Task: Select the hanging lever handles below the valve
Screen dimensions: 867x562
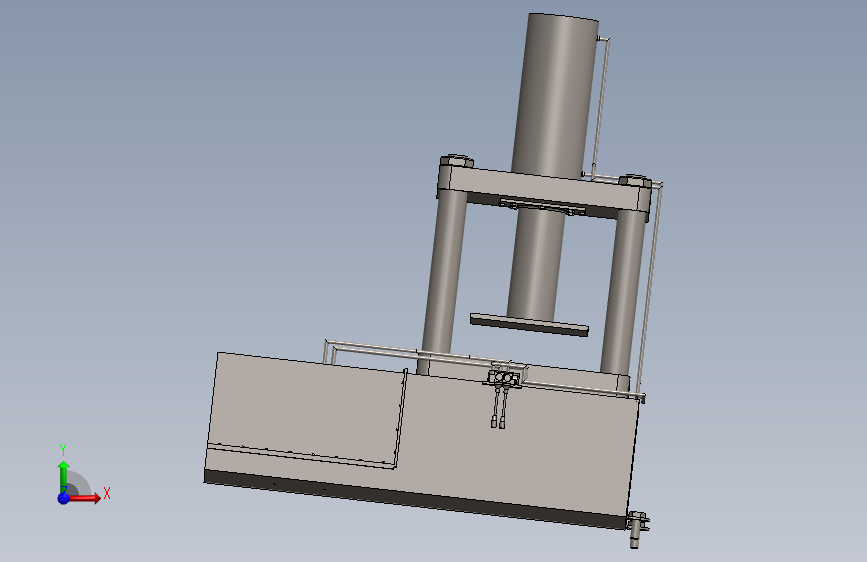Action: click(x=498, y=407)
